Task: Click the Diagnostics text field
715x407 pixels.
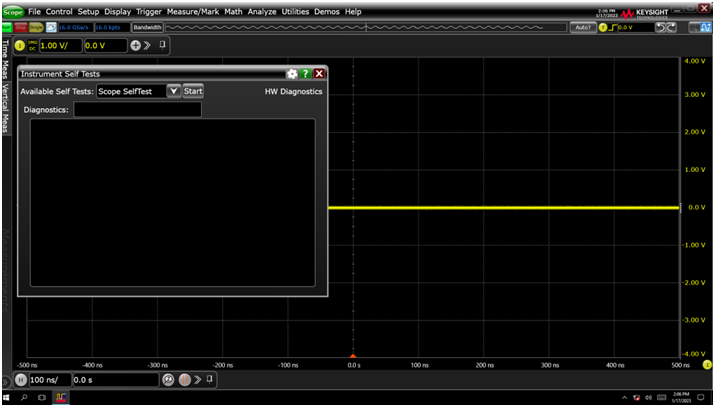Action: pos(137,109)
